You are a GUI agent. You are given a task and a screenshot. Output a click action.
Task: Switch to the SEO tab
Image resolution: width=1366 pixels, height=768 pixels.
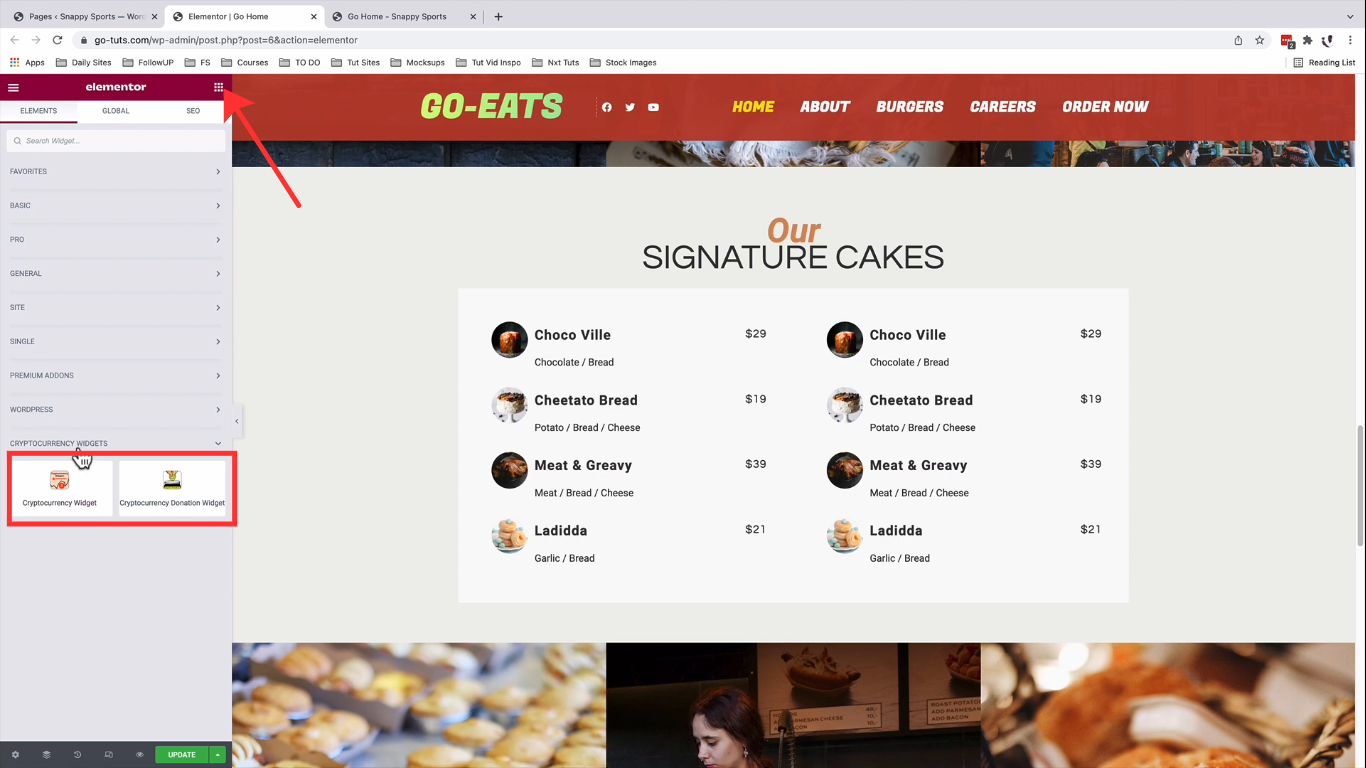[x=193, y=111]
